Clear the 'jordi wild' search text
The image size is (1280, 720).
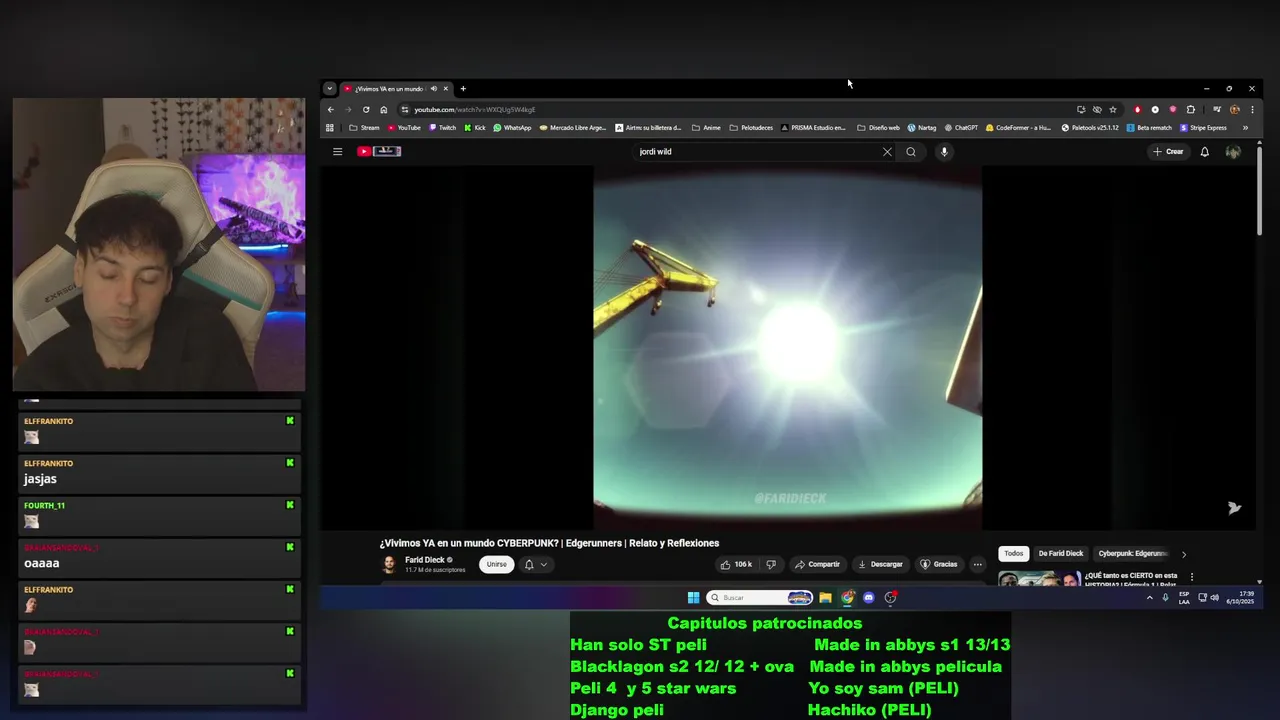point(887,152)
